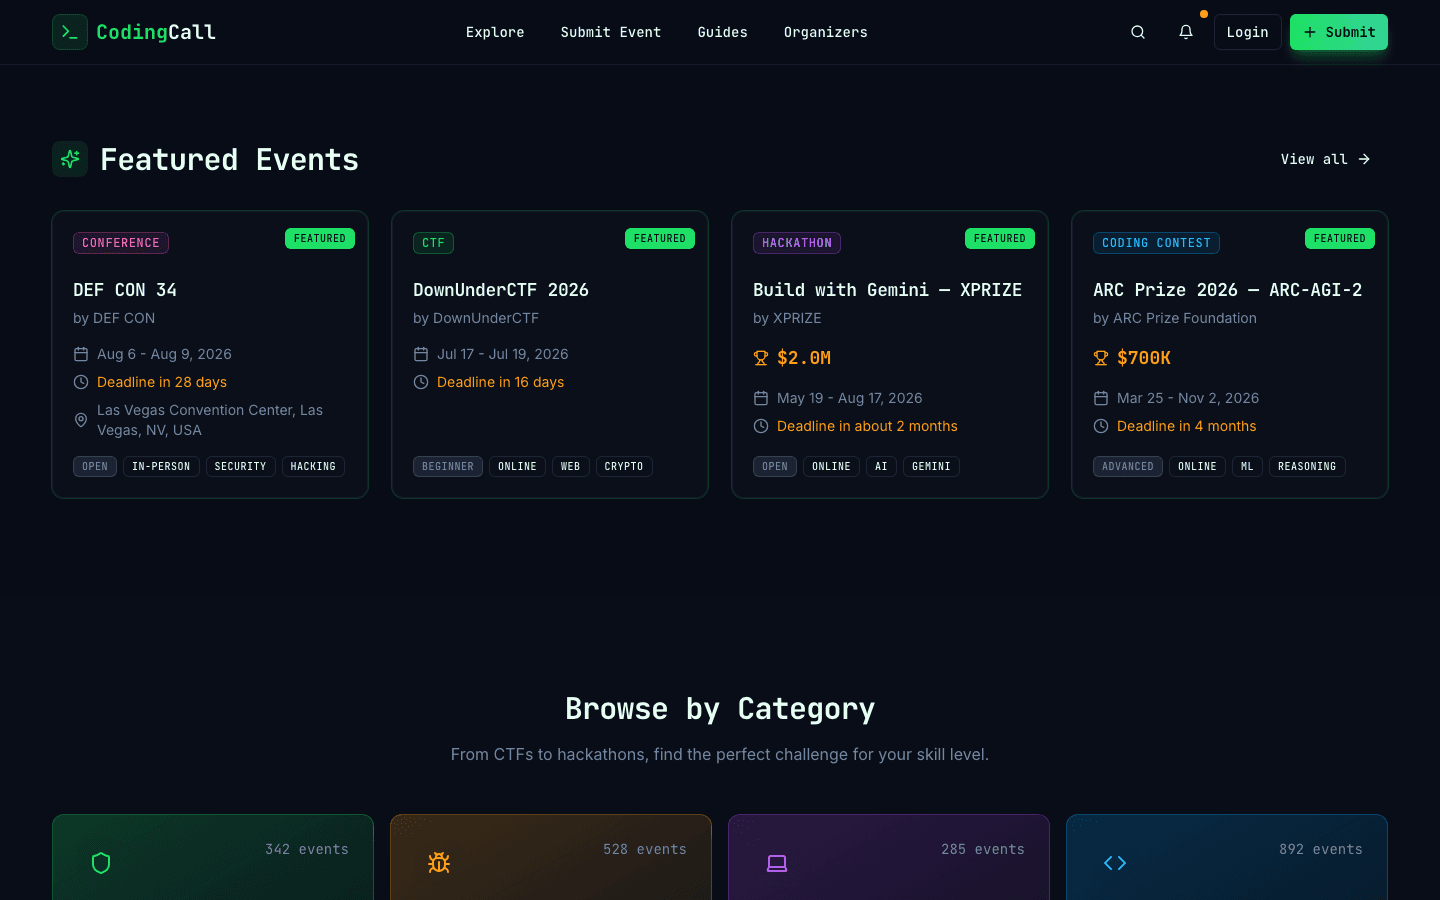The image size is (1440, 900).
Task: Click the 'by ARC Prize Foundation' organizer text
Action: click(x=1175, y=318)
